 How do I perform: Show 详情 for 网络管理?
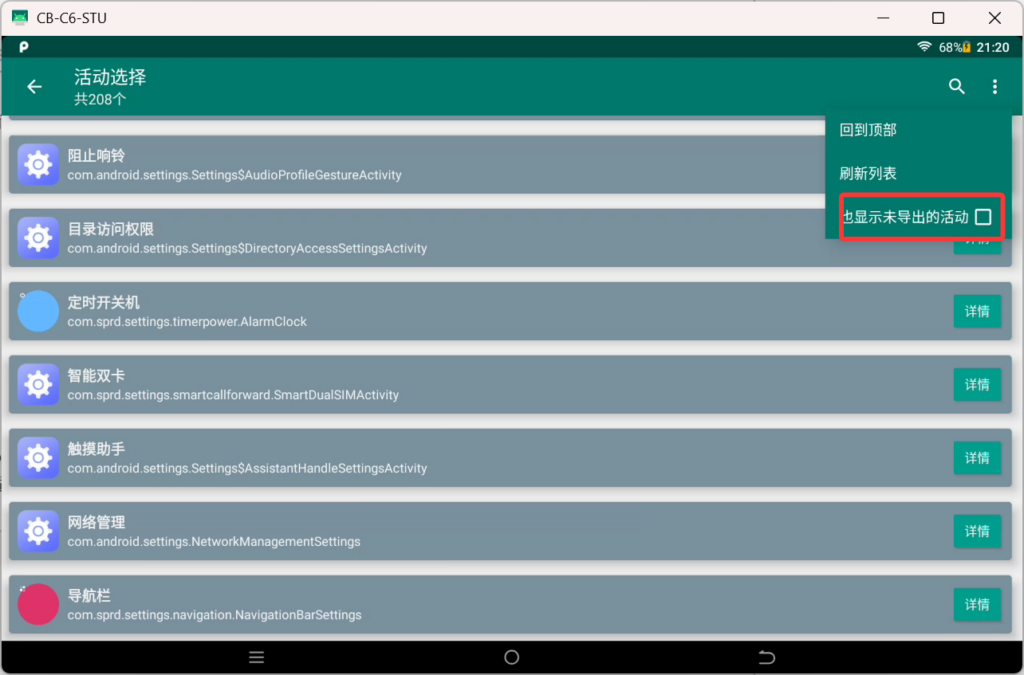click(977, 531)
